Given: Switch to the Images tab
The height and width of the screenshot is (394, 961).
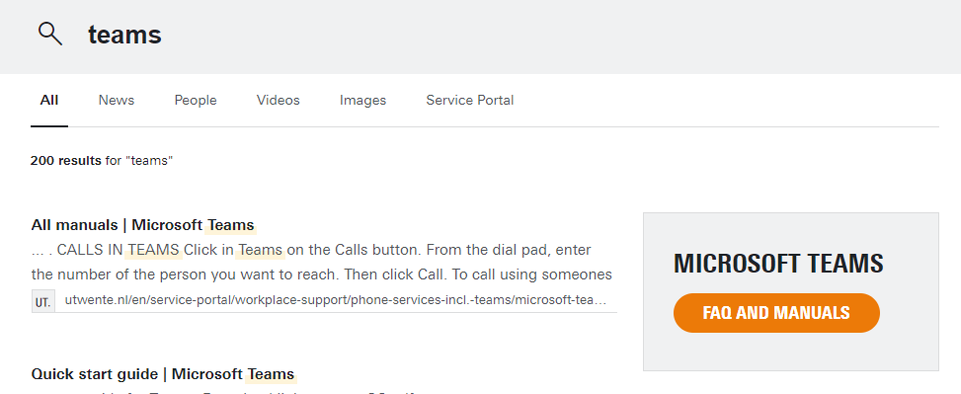Looking at the screenshot, I should pyautogui.click(x=363, y=100).
